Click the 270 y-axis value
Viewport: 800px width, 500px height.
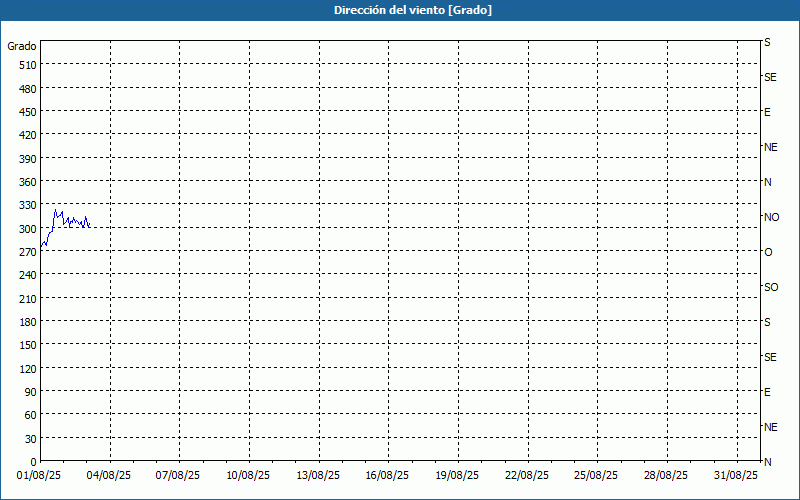[28, 252]
